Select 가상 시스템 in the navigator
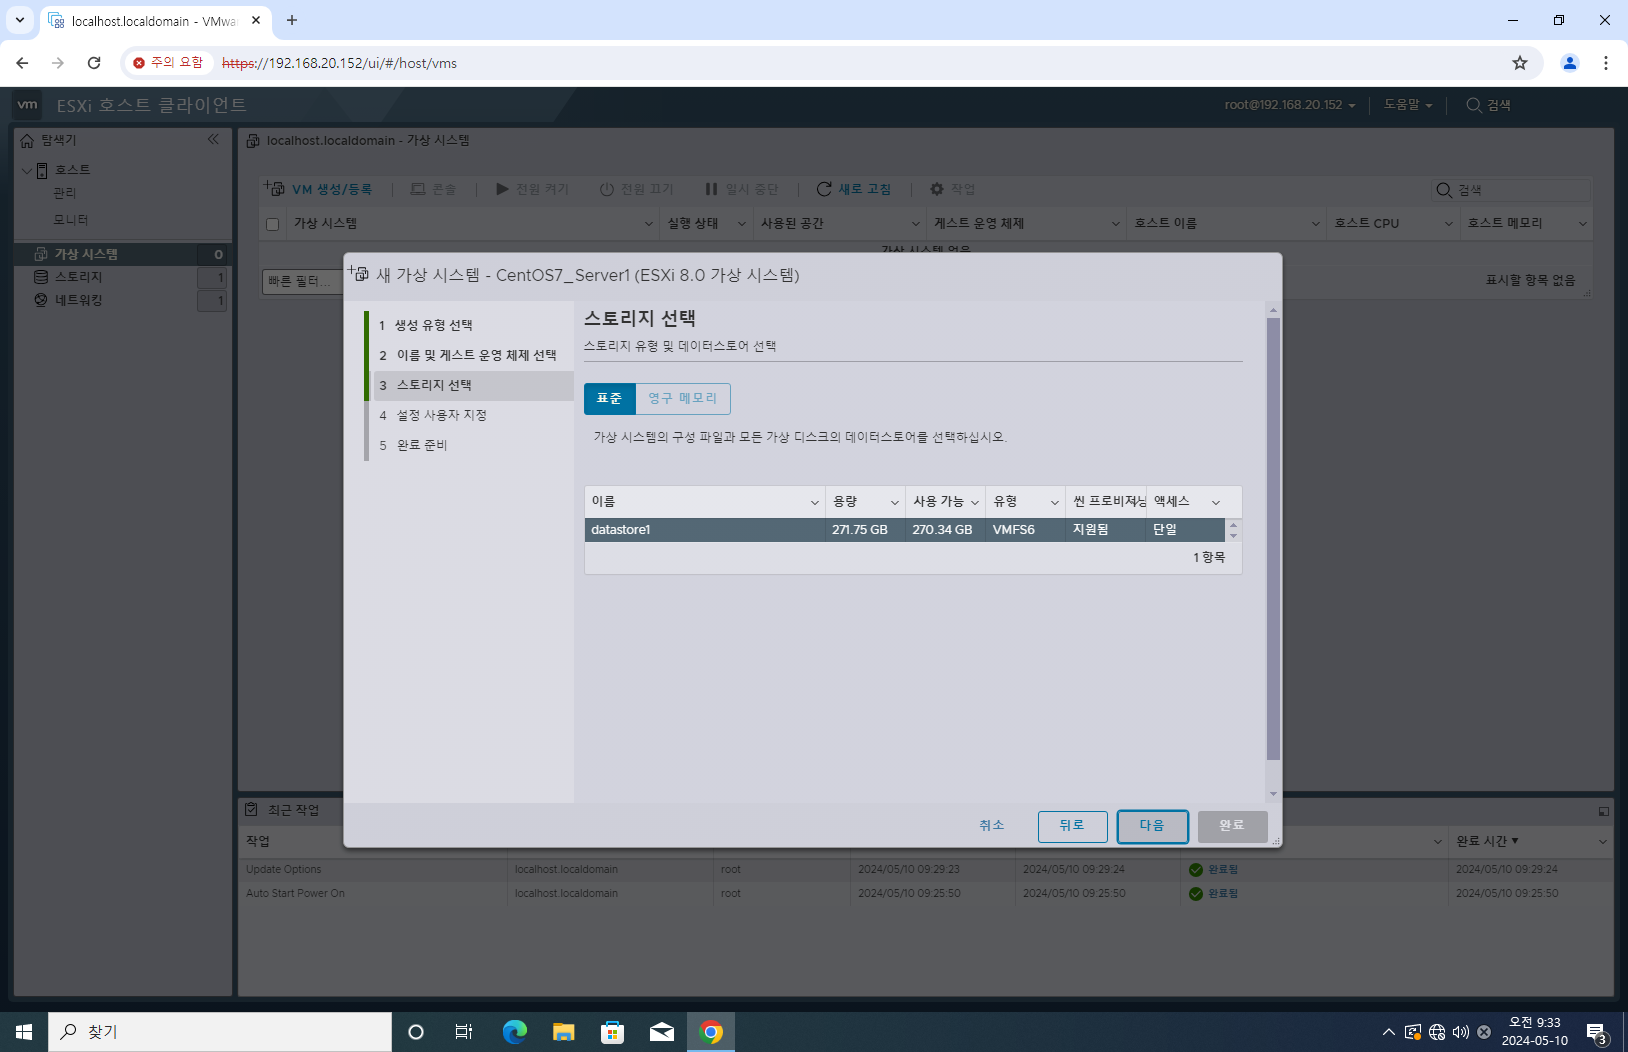The width and height of the screenshot is (1628, 1052). click(123, 254)
